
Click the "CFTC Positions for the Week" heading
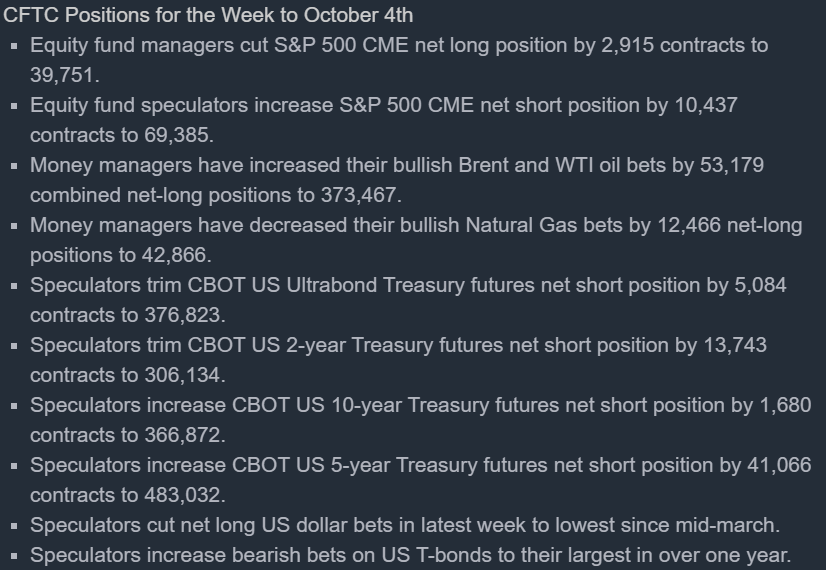(209, 15)
